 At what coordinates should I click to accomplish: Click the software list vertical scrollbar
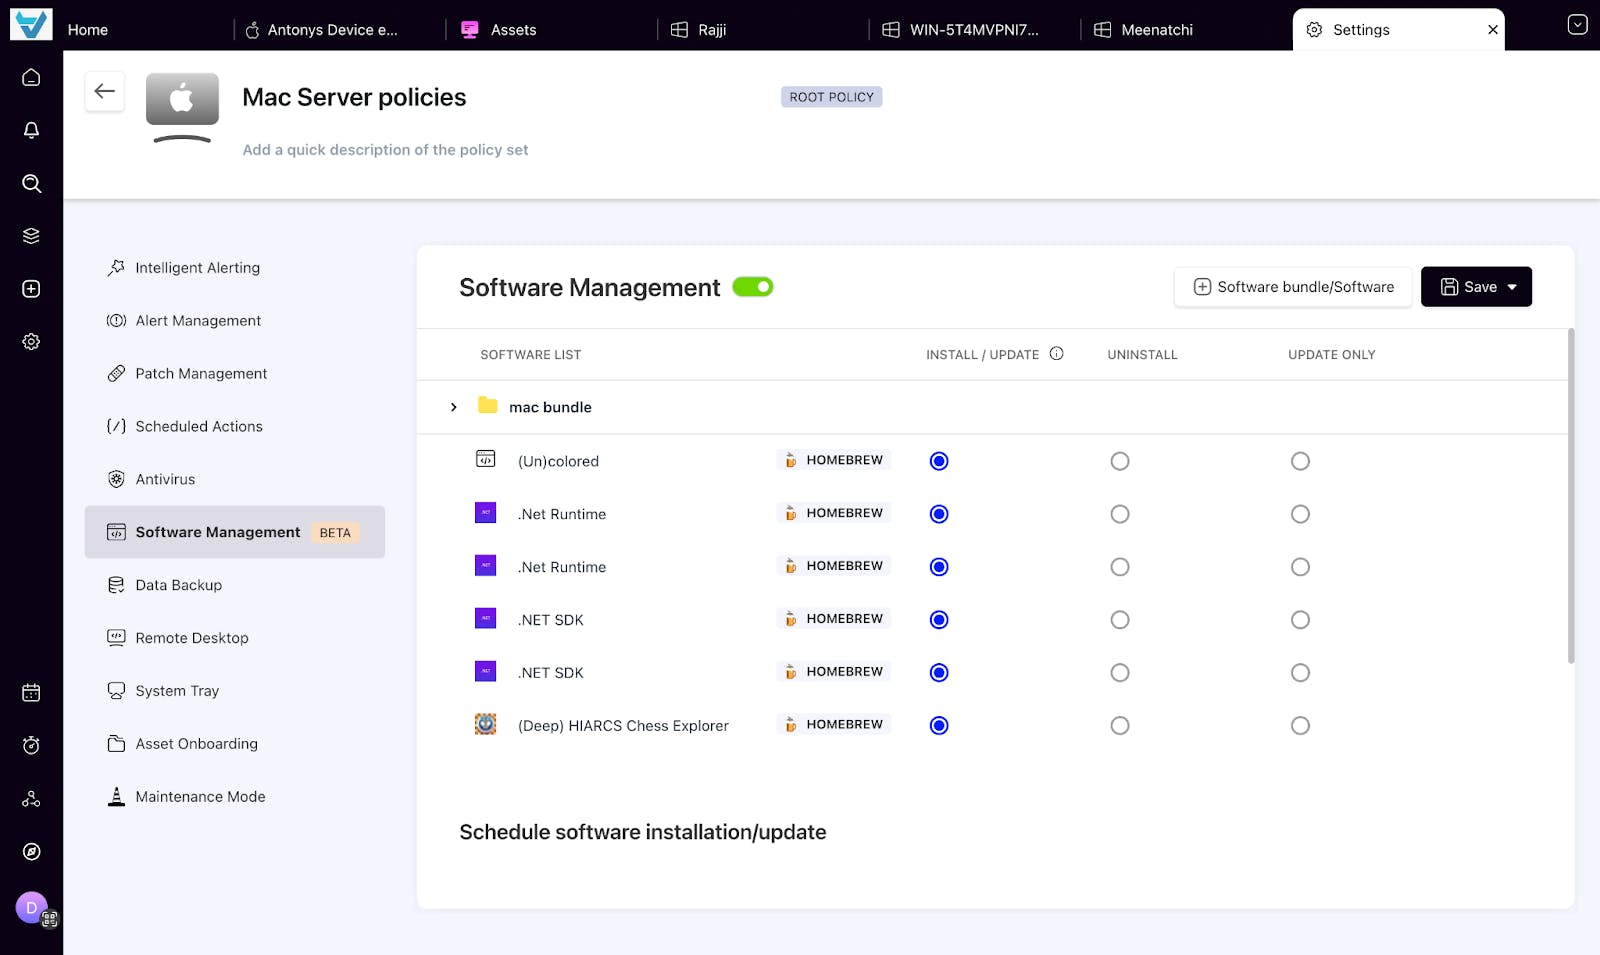[x=1571, y=496]
